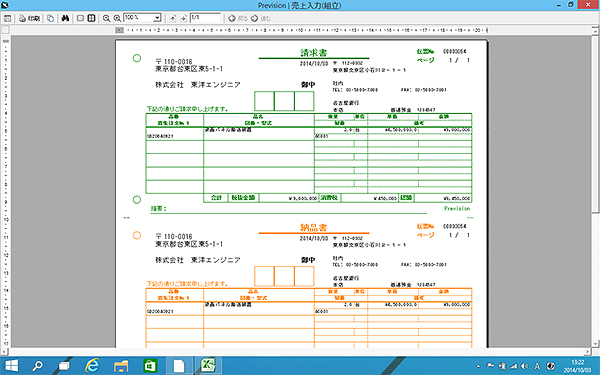The height and width of the screenshot is (375, 600).
Task: Click the zoom out magnifier
Action: point(106,18)
